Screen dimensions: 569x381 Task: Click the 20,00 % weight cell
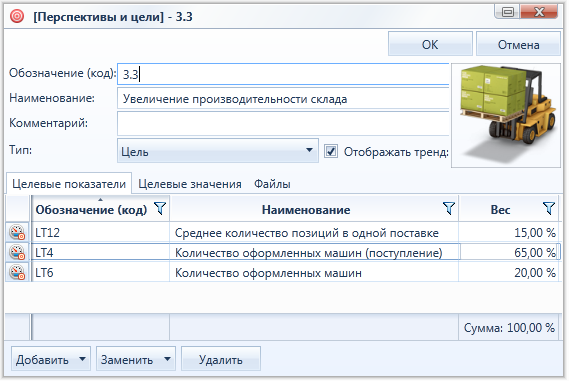pos(508,273)
